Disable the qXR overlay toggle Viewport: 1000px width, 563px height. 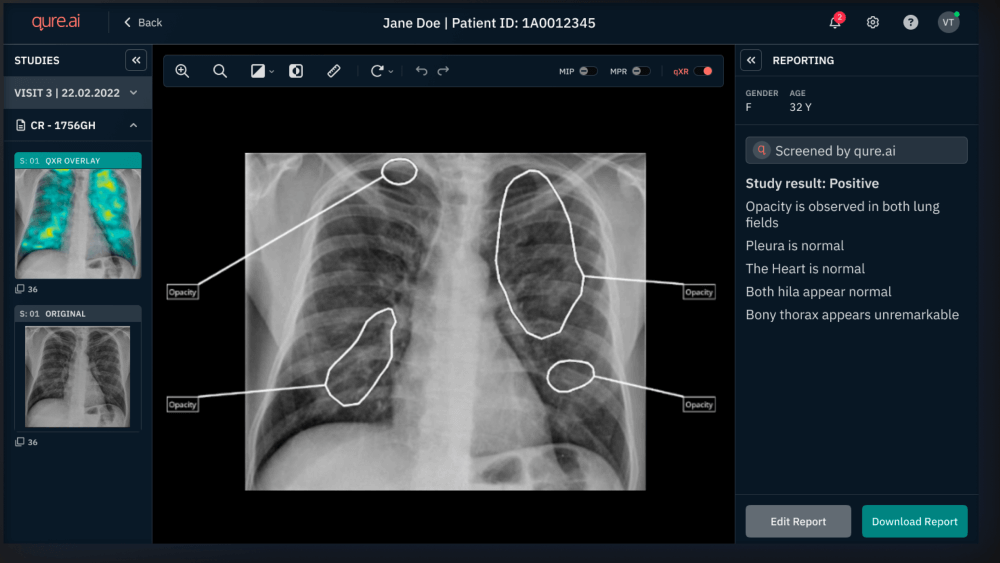704,71
